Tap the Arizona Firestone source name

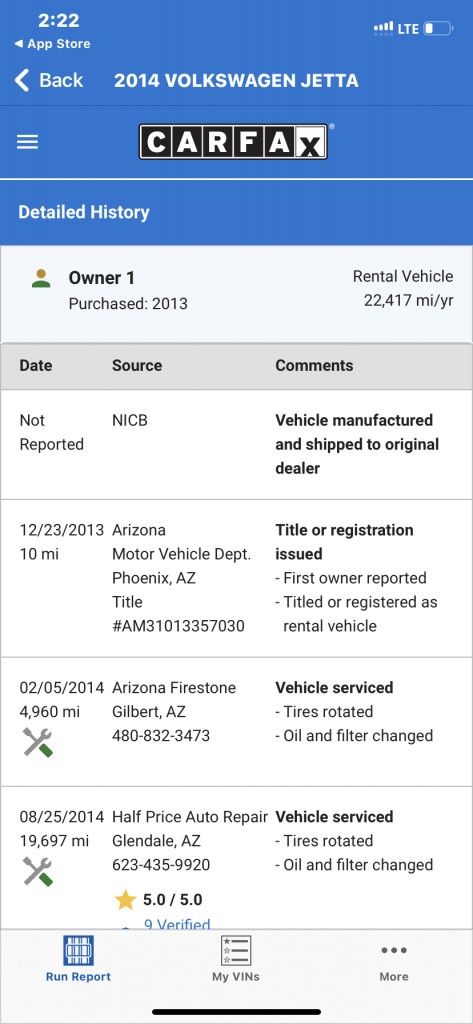(174, 688)
